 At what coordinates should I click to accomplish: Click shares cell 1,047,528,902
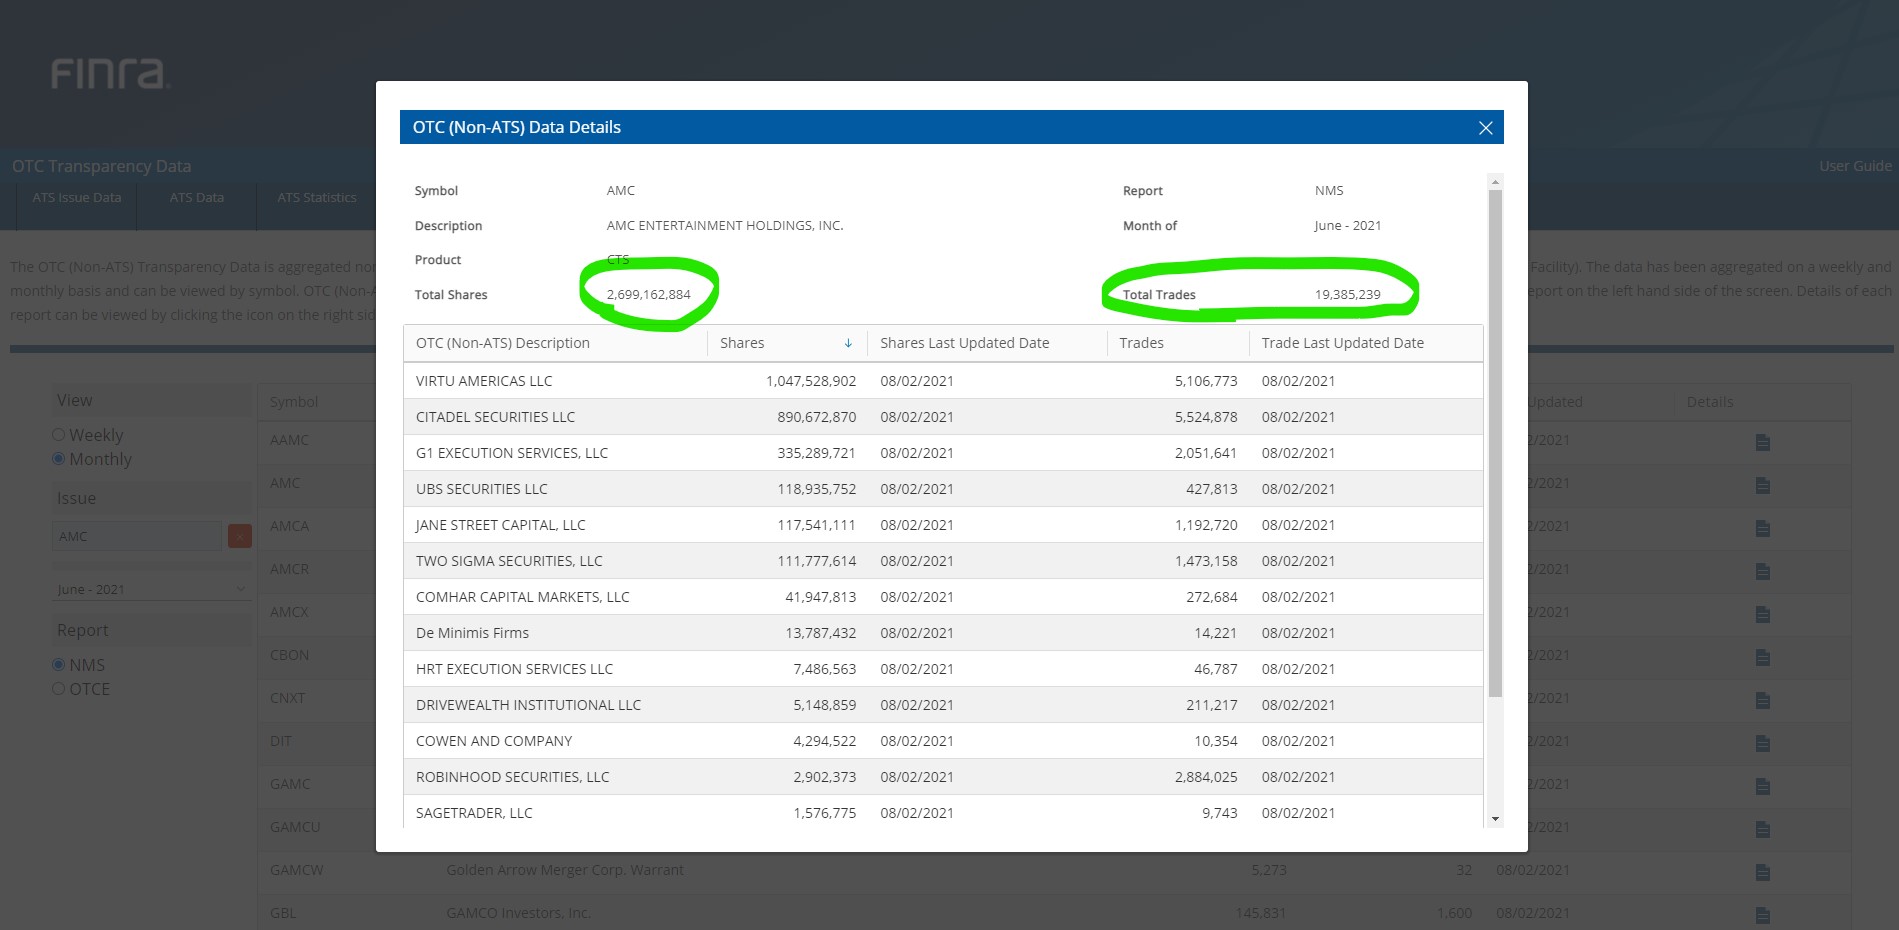pyautogui.click(x=811, y=381)
